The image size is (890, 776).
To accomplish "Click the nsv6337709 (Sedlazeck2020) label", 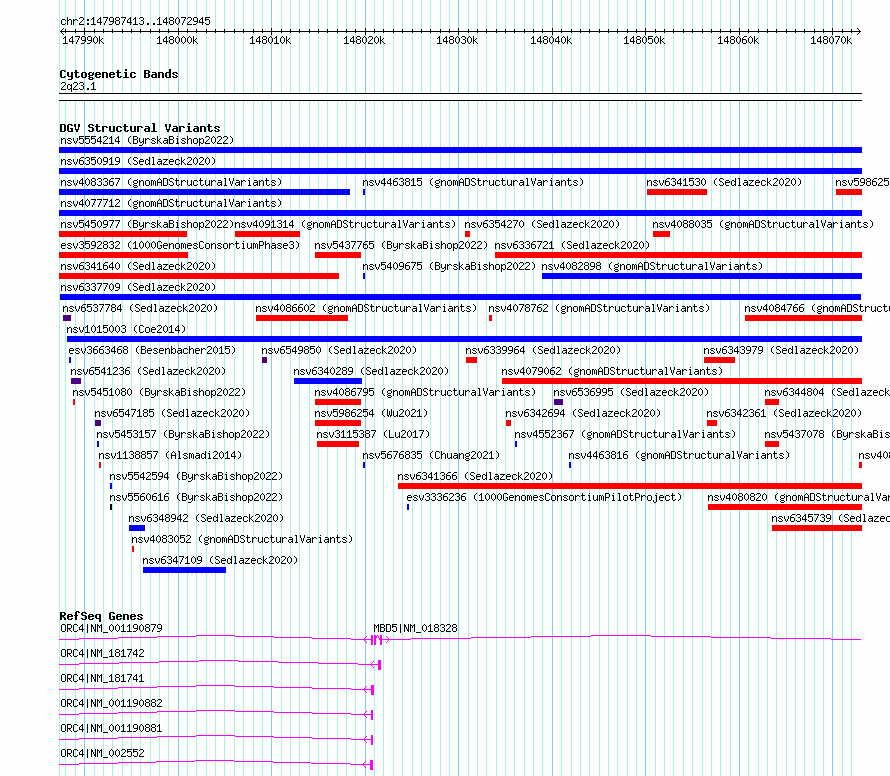I will point(138,287).
